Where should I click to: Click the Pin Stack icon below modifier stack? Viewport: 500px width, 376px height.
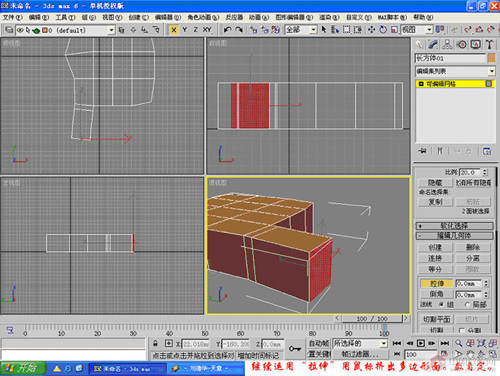click(422, 151)
